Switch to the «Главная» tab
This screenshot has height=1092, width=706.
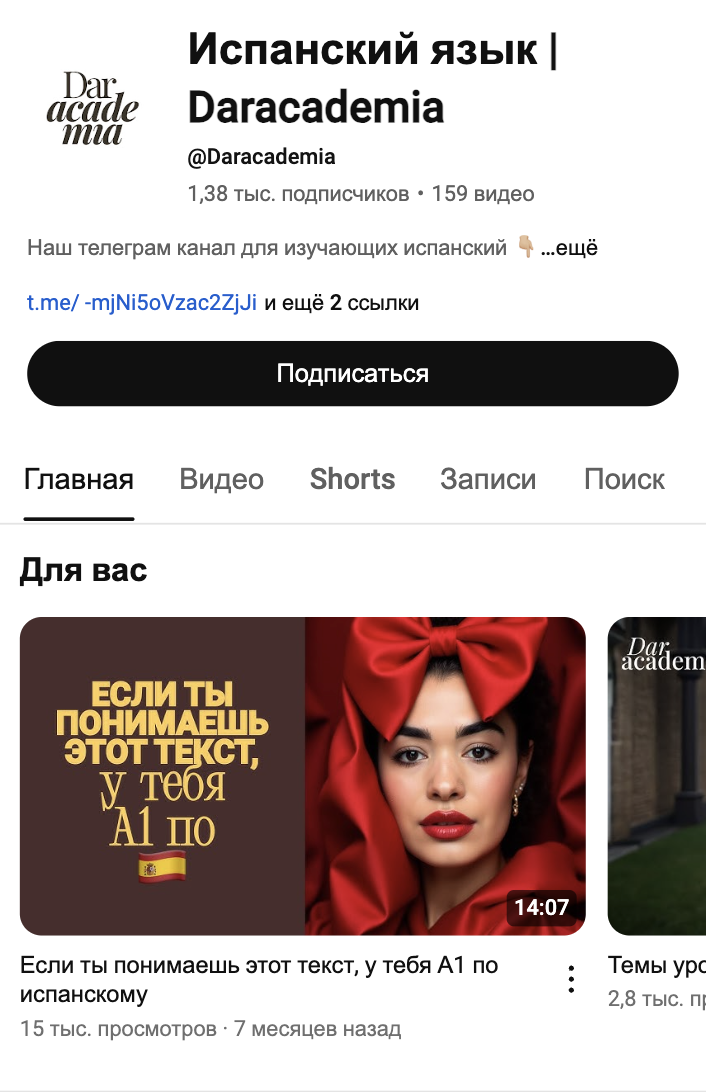[x=79, y=480]
